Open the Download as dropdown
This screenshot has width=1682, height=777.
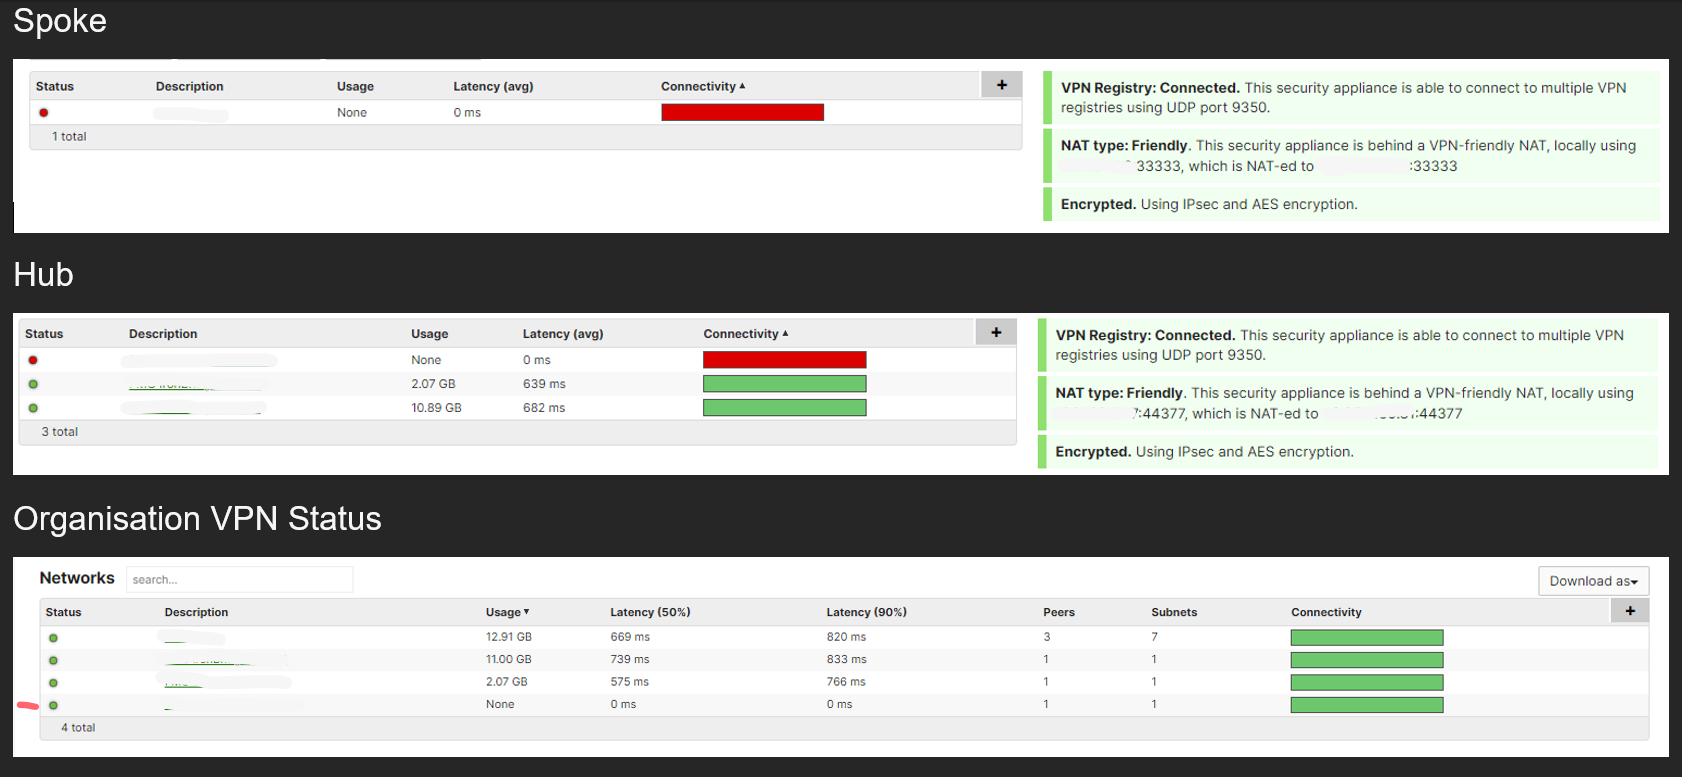click(x=1593, y=581)
